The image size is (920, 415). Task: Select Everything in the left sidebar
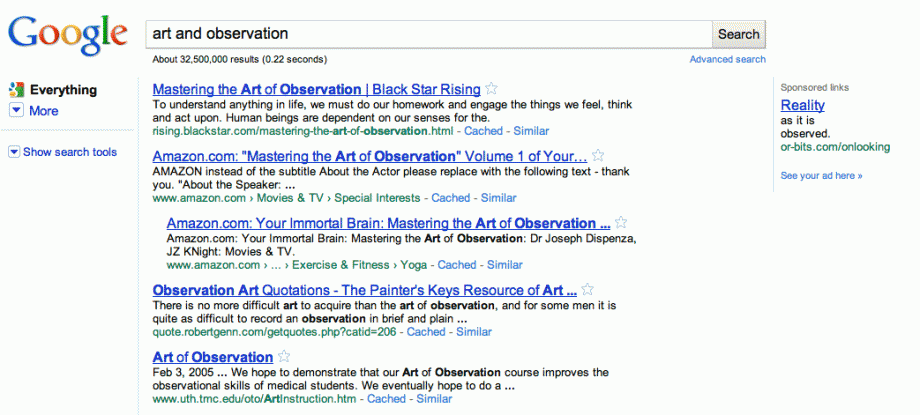(63, 90)
